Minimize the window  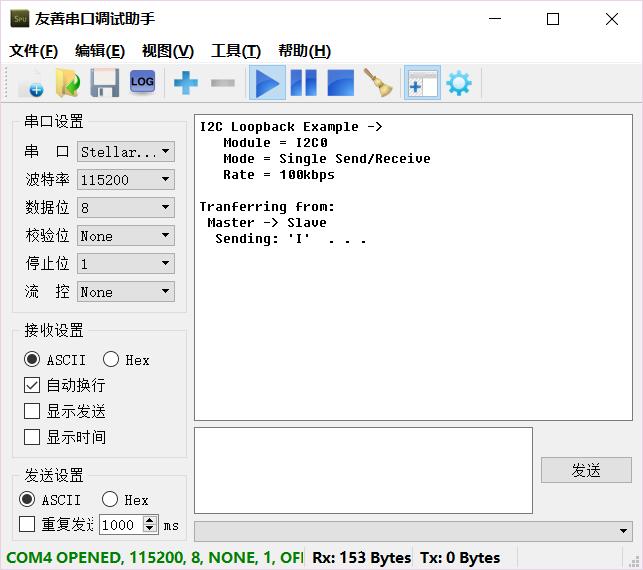pyautogui.click(x=495, y=19)
